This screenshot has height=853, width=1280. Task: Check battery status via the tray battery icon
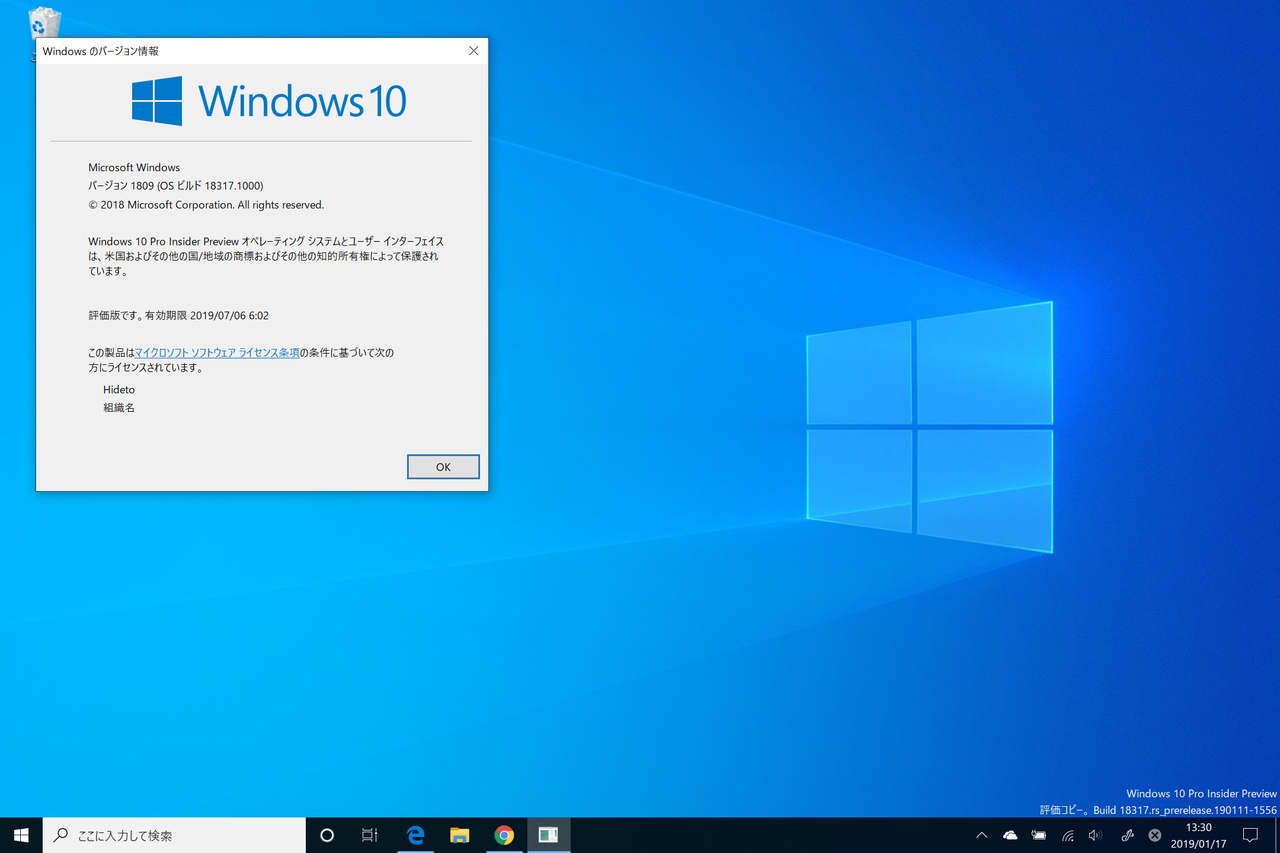(1038, 835)
